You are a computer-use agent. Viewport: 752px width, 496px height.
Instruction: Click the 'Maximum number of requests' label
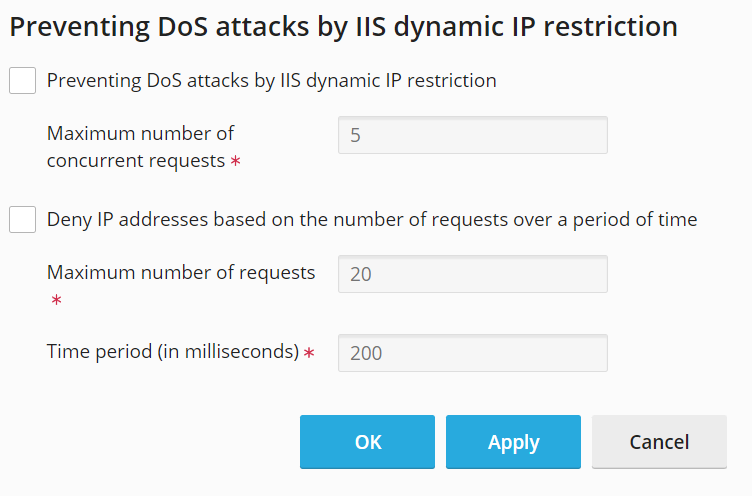[x=181, y=272]
